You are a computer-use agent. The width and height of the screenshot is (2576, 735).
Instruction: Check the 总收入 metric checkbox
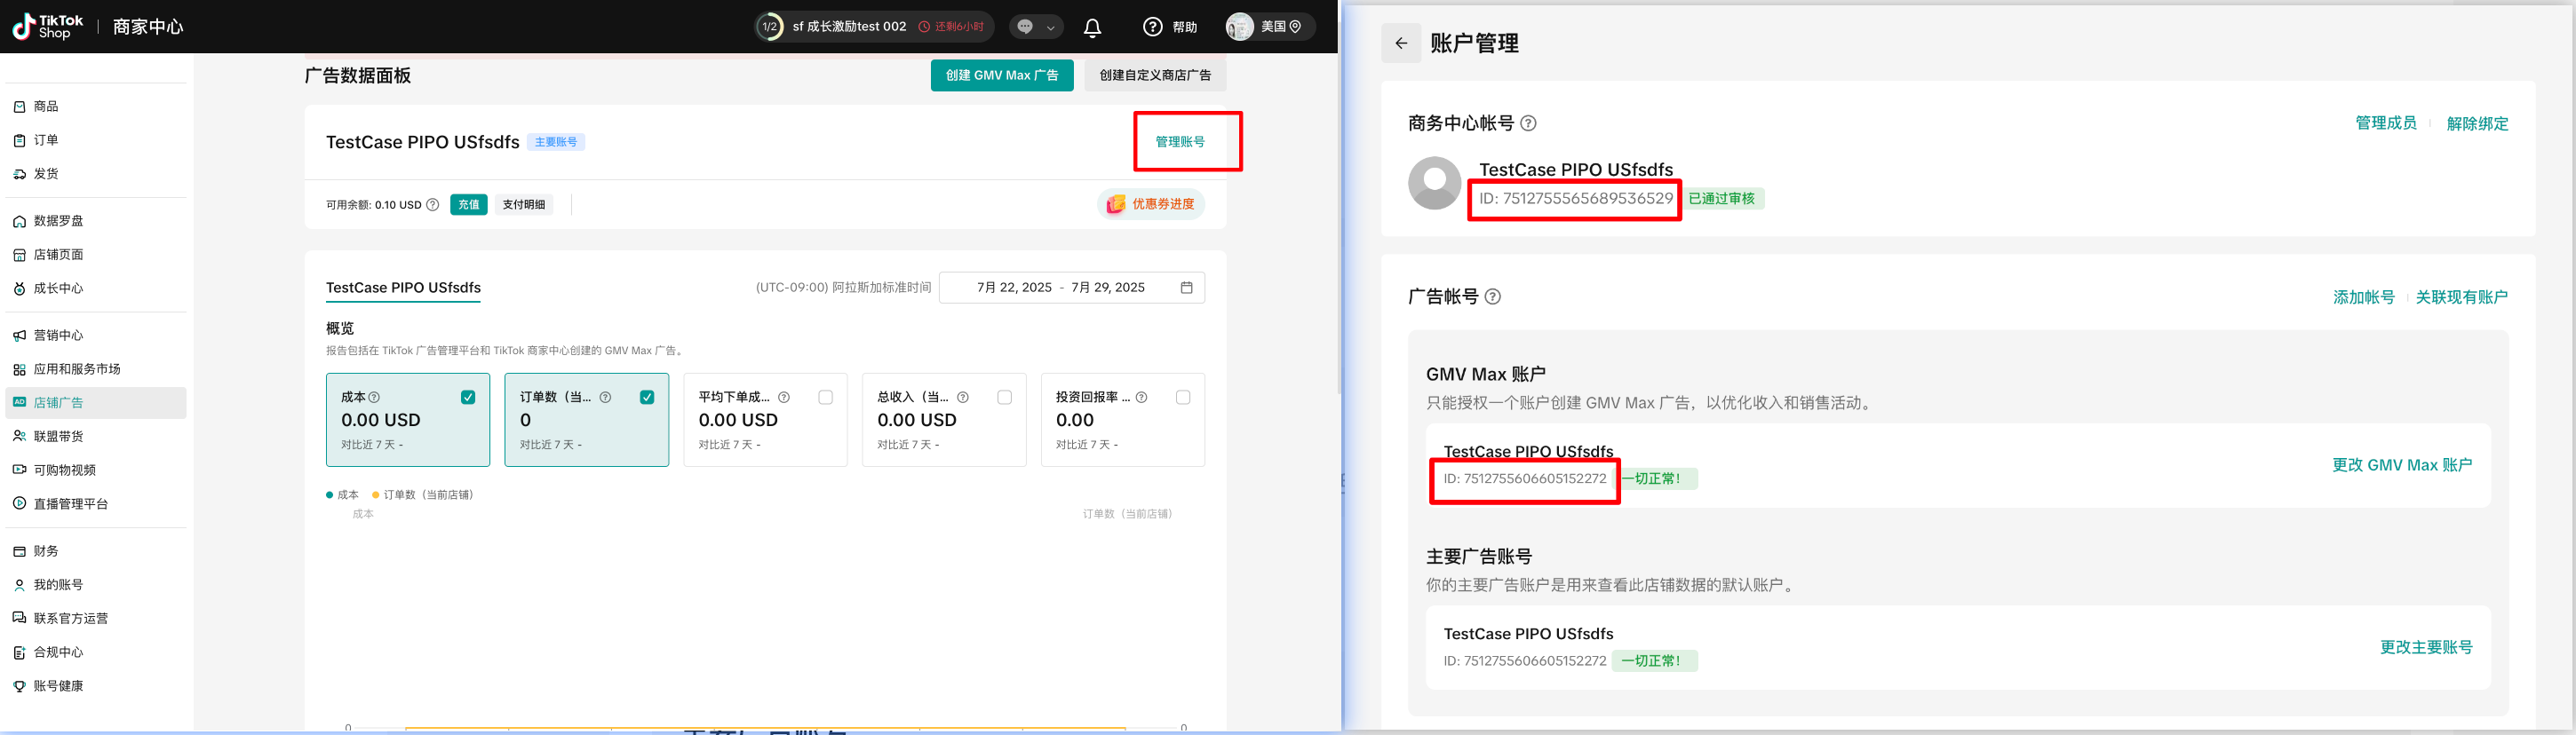pyautogui.click(x=1004, y=398)
